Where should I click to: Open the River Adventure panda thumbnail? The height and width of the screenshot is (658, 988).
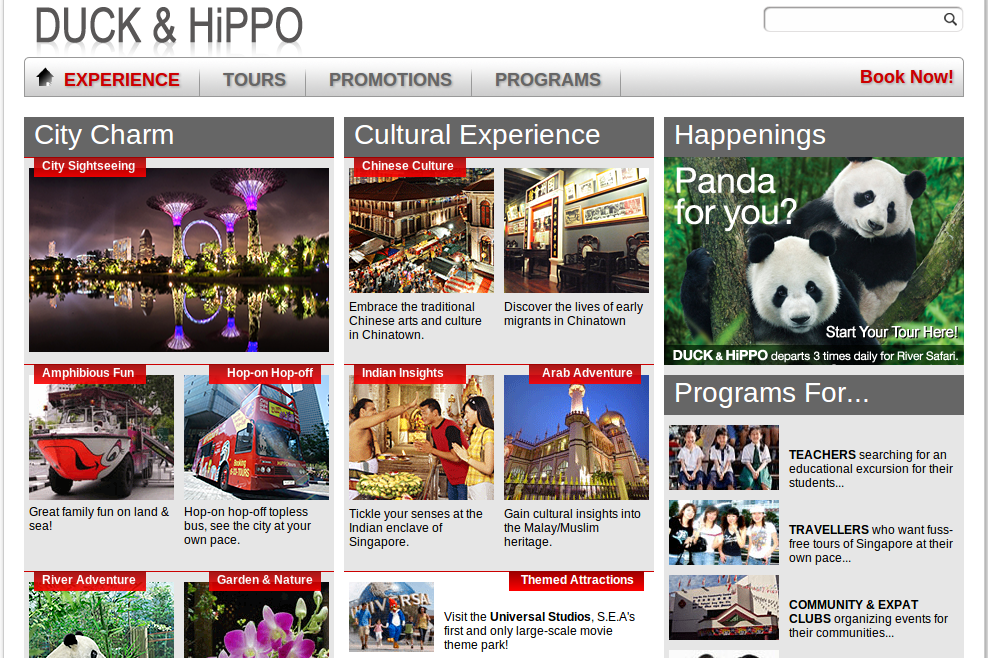pos(101,620)
